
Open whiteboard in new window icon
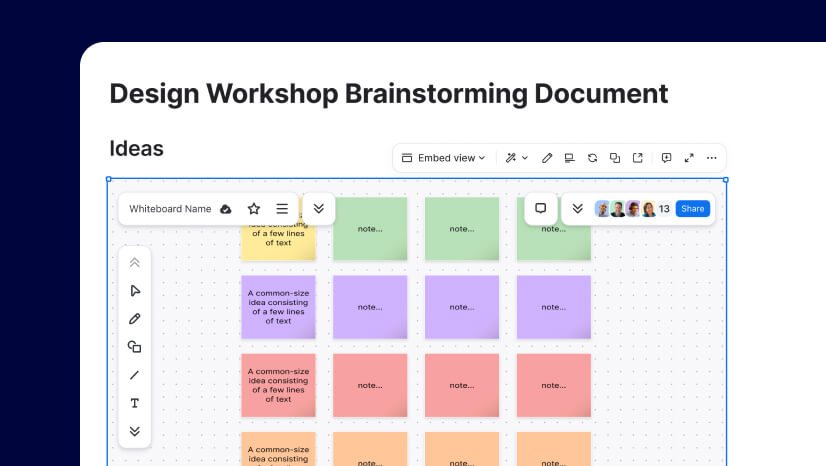pos(638,158)
